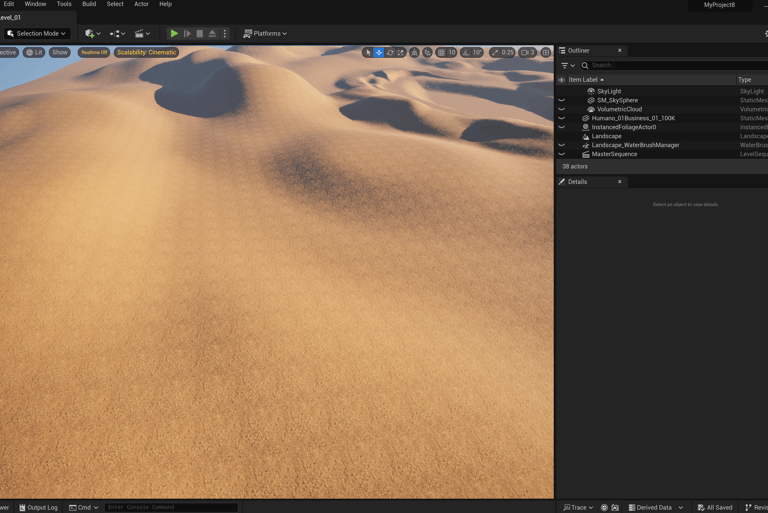Select the scale gizmo tool
Screen dimensions: 768x513
click(401, 53)
